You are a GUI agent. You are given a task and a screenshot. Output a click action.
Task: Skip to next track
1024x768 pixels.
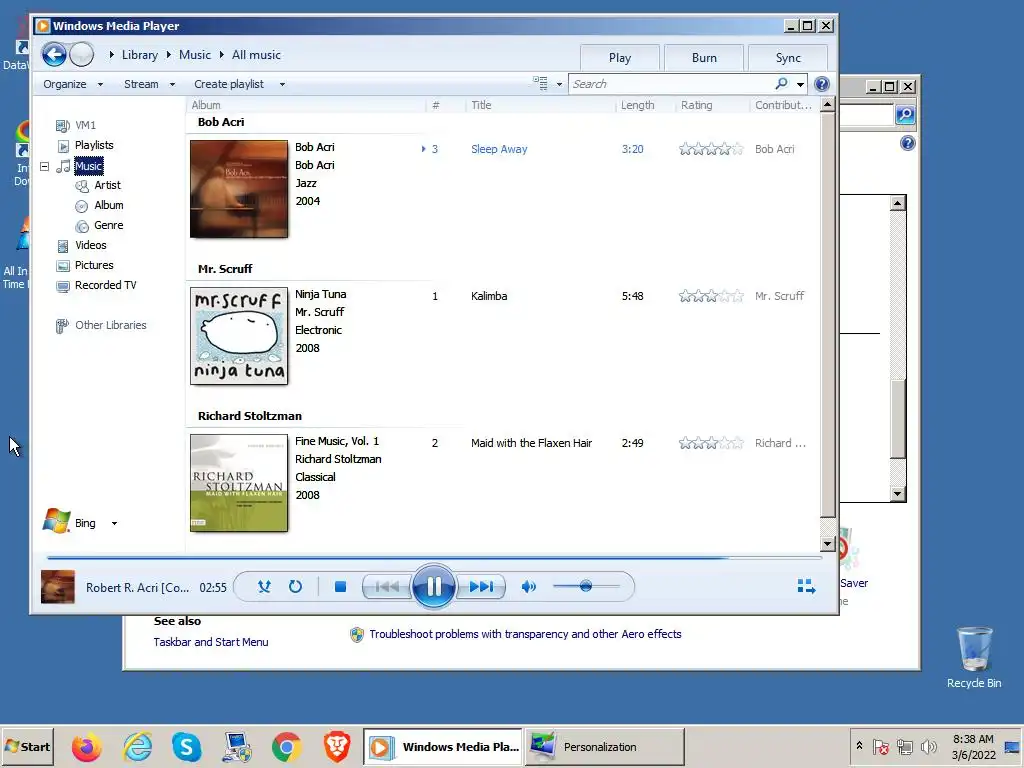coord(481,586)
